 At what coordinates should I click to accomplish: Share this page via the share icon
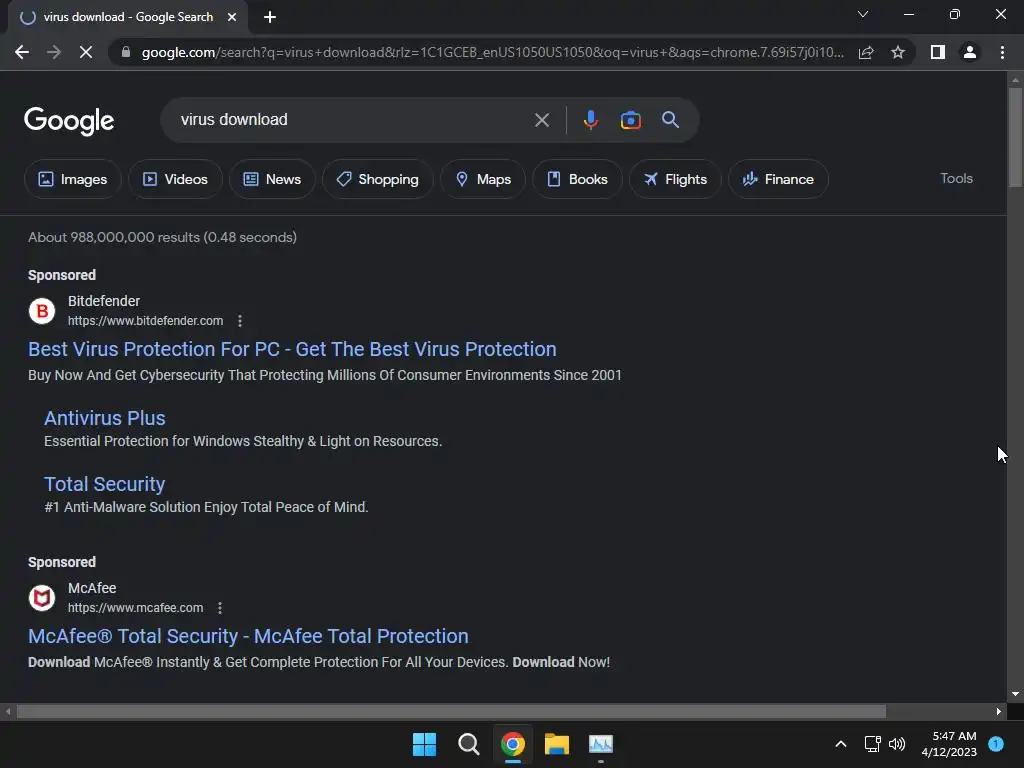pyautogui.click(x=866, y=52)
